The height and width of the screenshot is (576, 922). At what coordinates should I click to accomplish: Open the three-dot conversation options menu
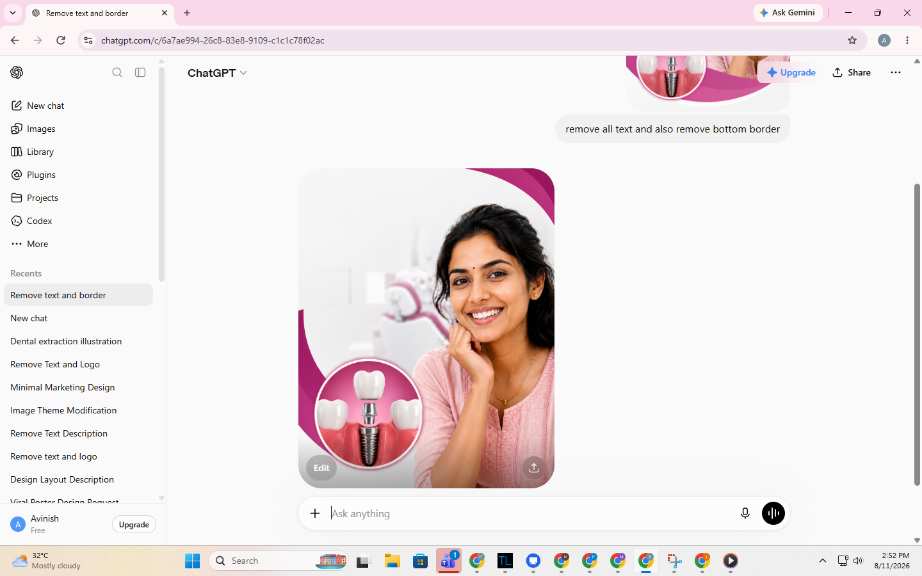pyautogui.click(x=896, y=72)
